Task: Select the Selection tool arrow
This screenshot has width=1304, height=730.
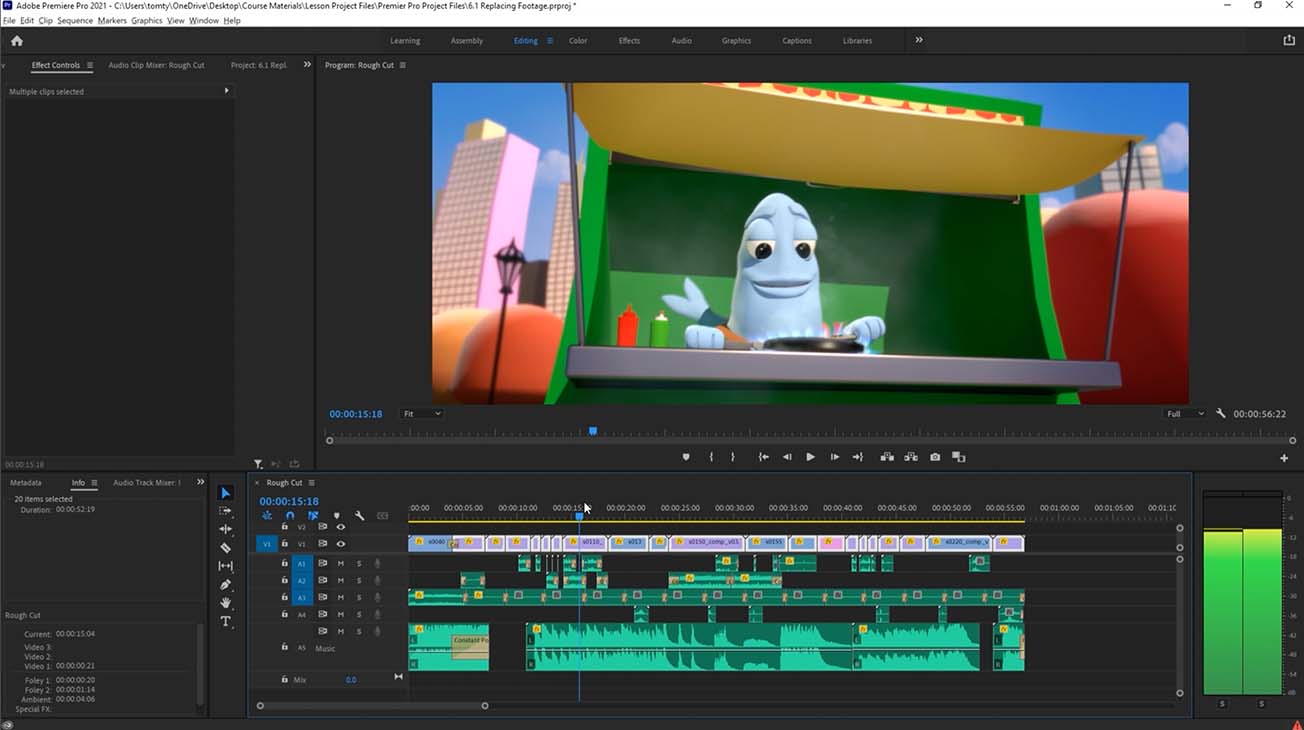Action: coord(225,493)
